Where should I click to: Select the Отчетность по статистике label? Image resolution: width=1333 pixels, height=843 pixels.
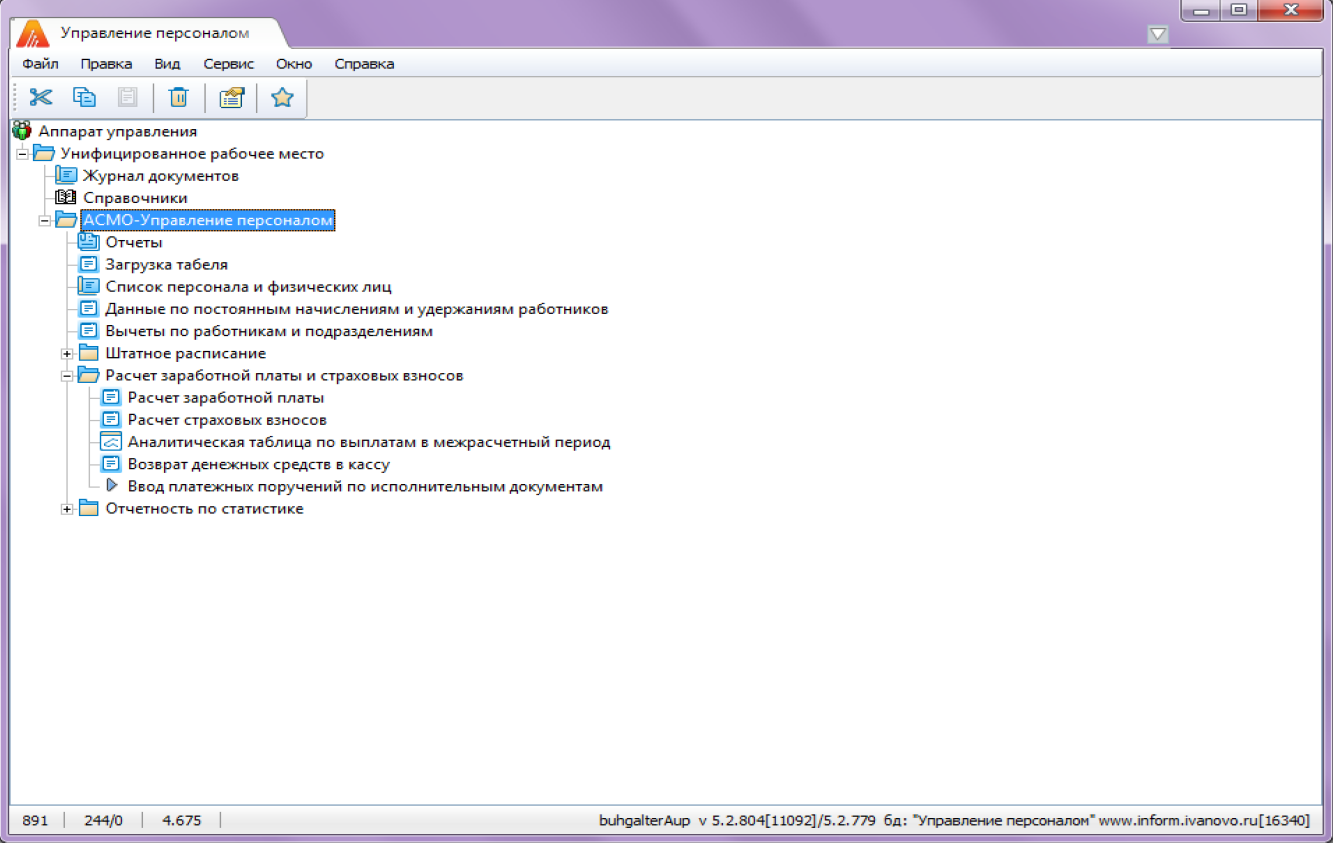(x=204, y=508)
